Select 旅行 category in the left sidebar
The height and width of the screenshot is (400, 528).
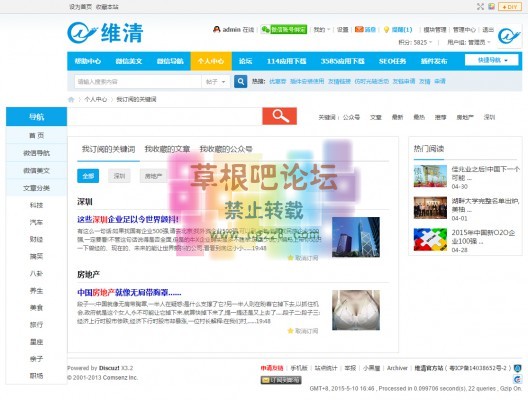[36, 325]
